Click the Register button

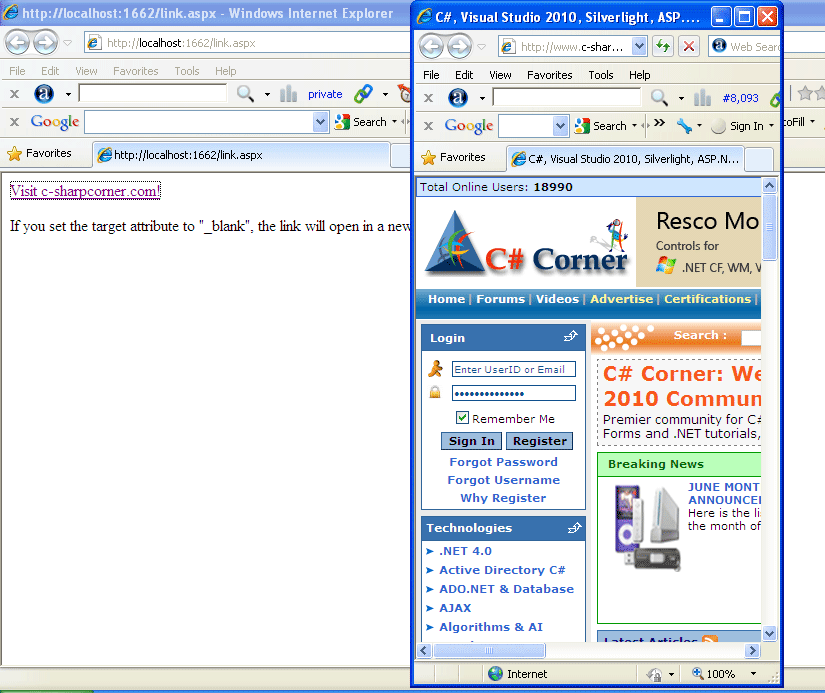(x=540, y=441)
